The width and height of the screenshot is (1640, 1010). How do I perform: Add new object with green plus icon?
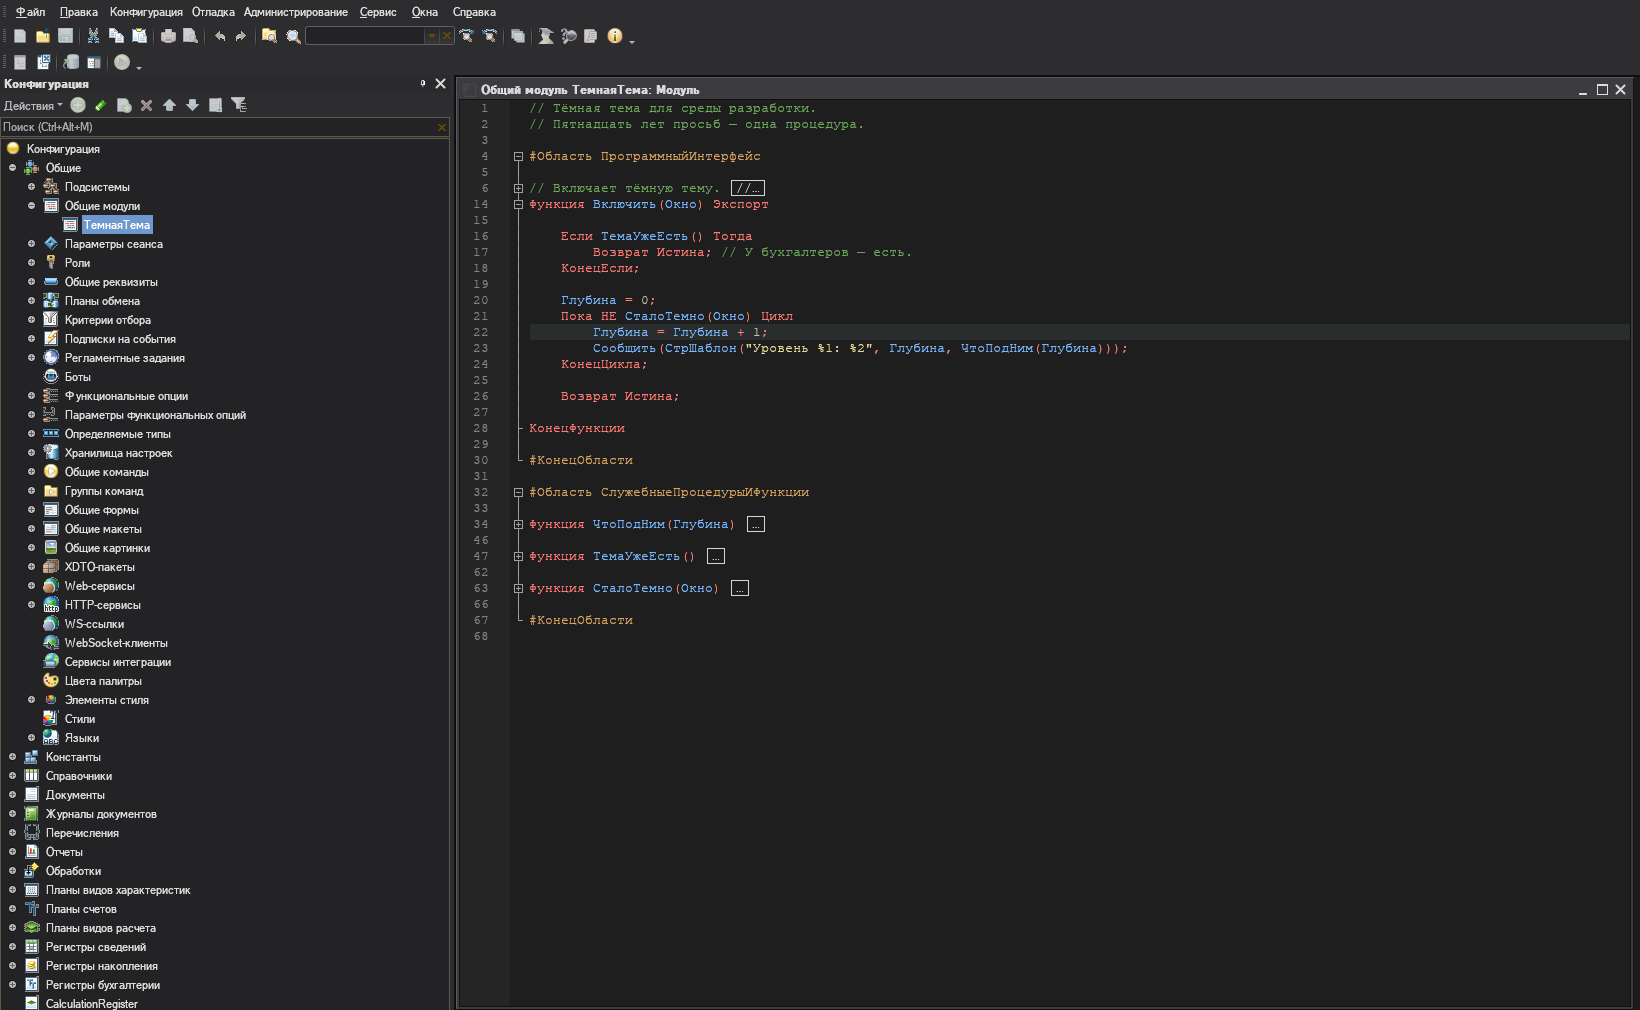(x=78, y=105)
